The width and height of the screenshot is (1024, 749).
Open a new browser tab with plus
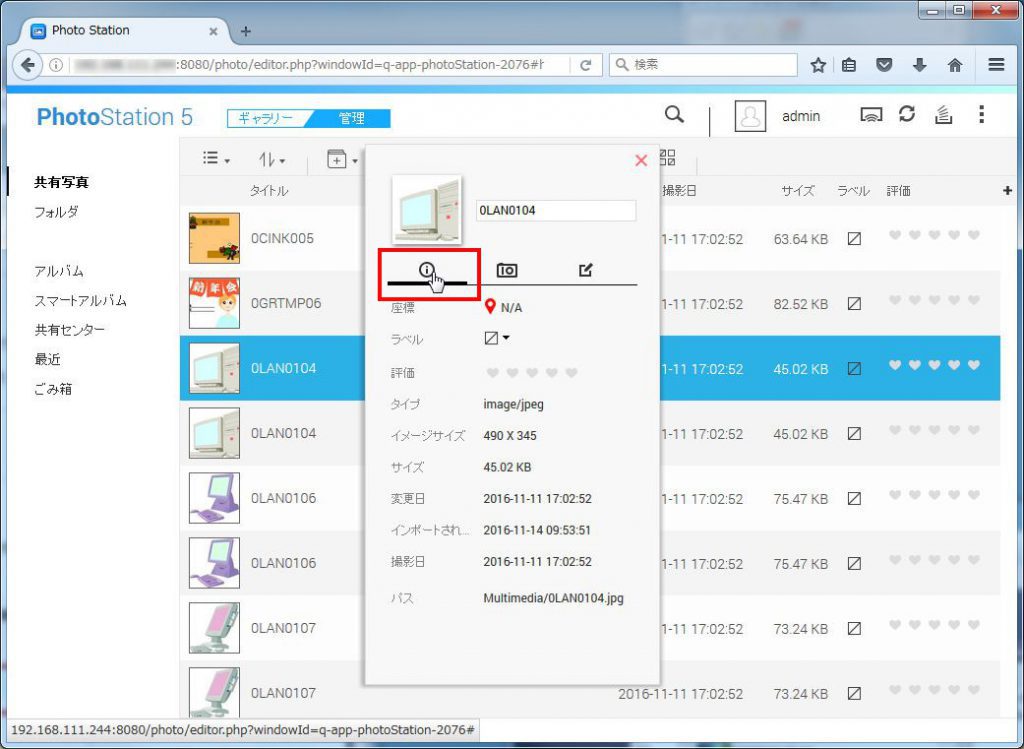point(246,31)
